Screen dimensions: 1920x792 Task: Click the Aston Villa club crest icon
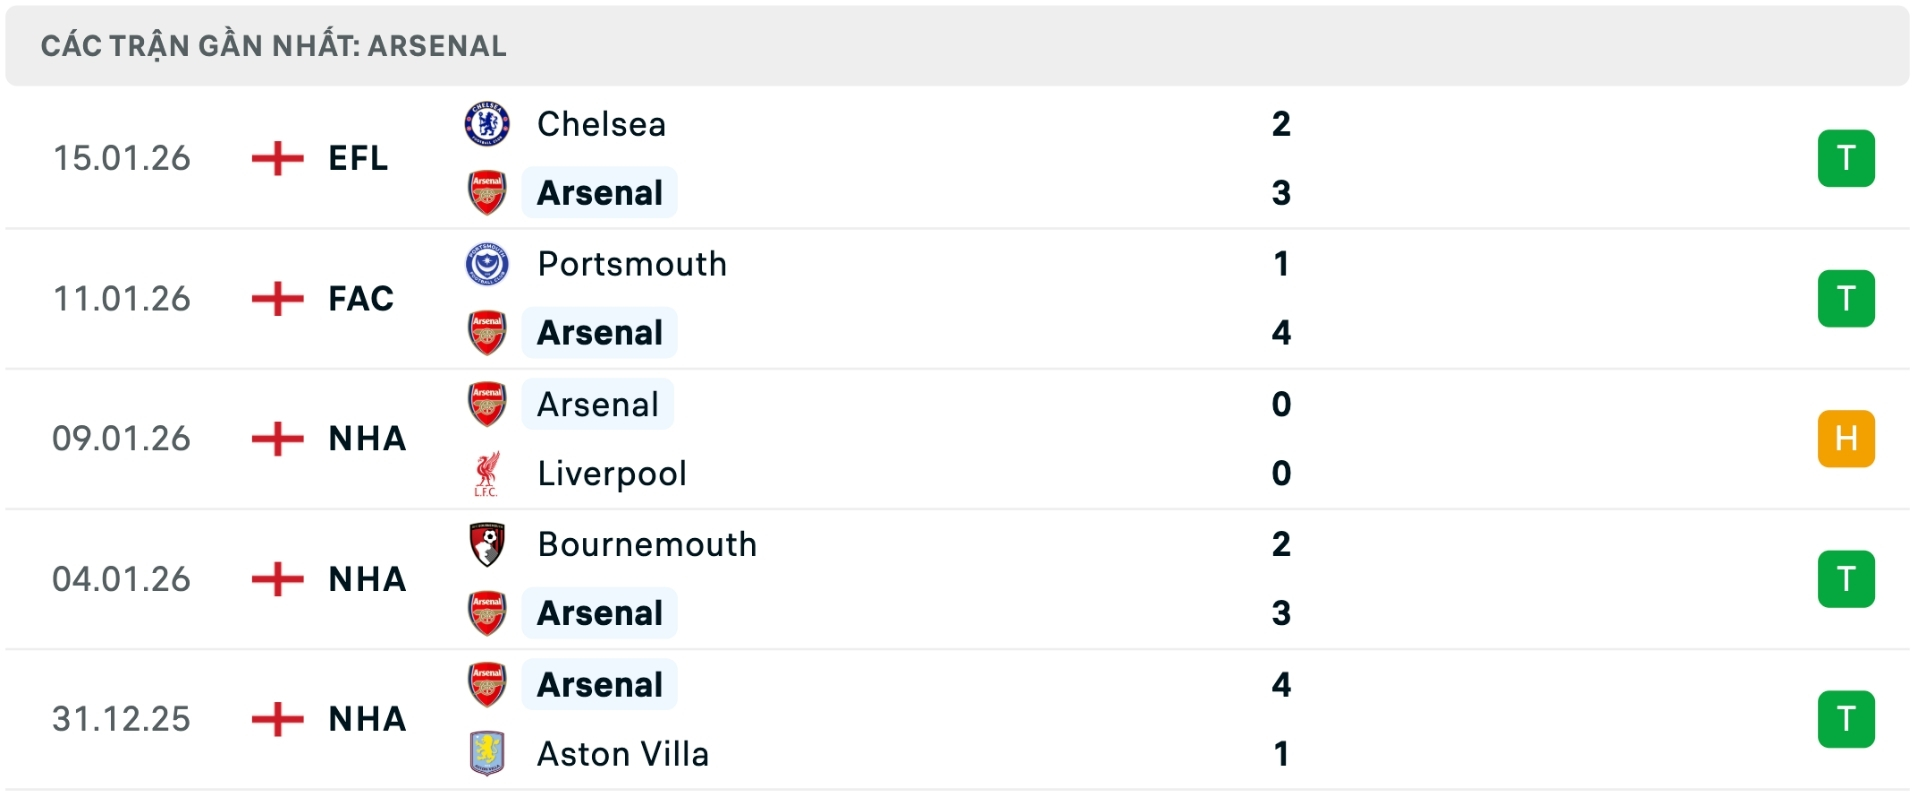(x=487, y=754)
